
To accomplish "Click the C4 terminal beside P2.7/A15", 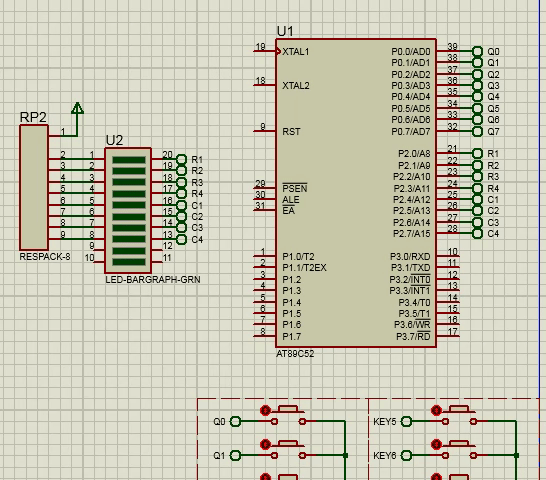I will pyautogui.click(x=477, y=233).
